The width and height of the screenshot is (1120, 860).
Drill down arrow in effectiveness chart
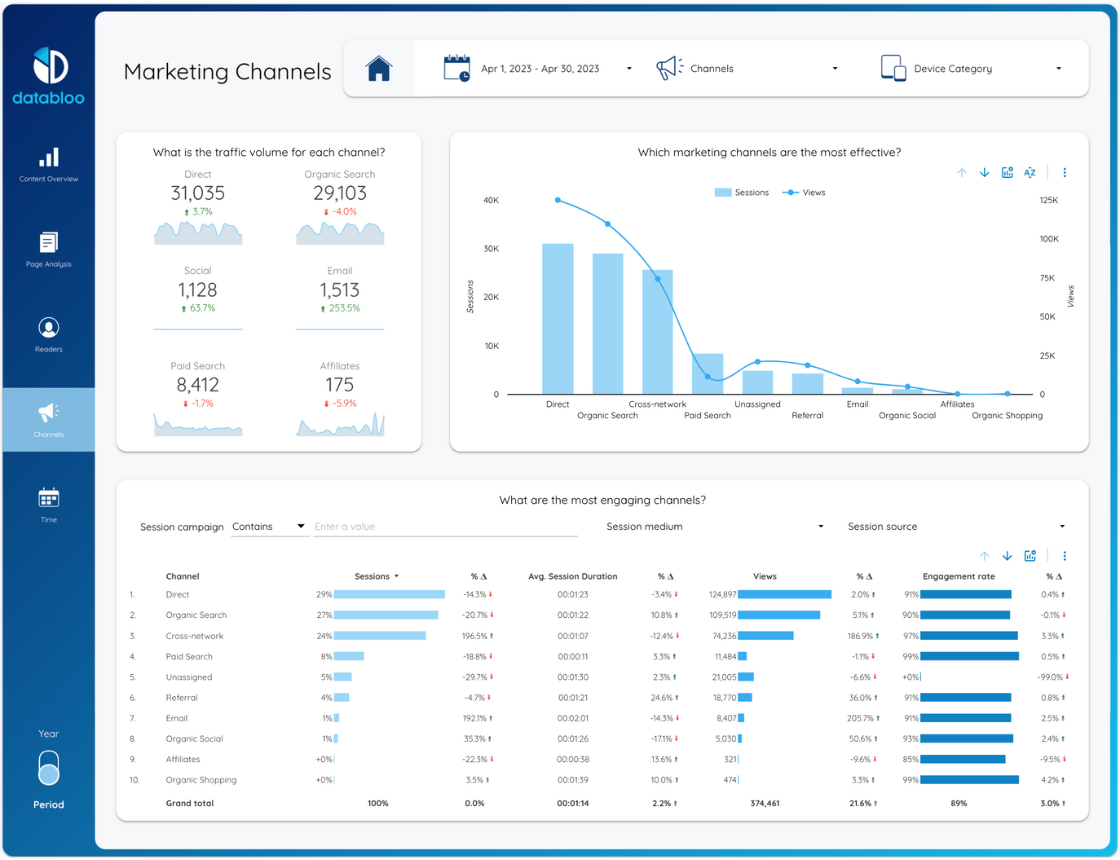[984, 173]
